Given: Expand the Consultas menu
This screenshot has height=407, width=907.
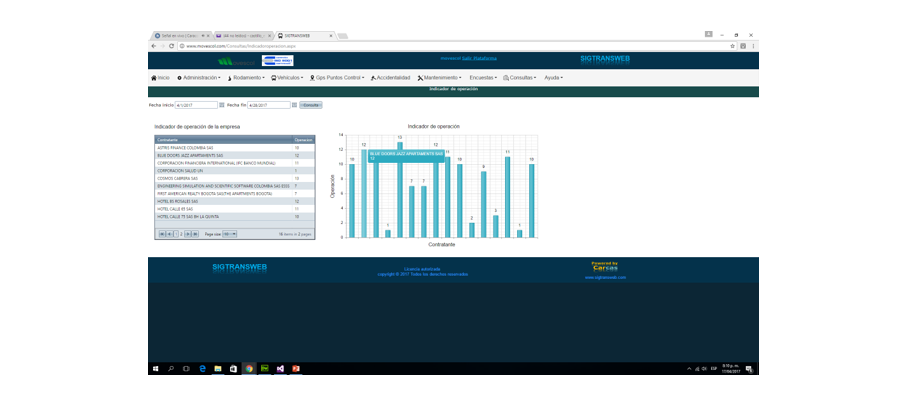Looking at the screenshot, I should [519, 77].
